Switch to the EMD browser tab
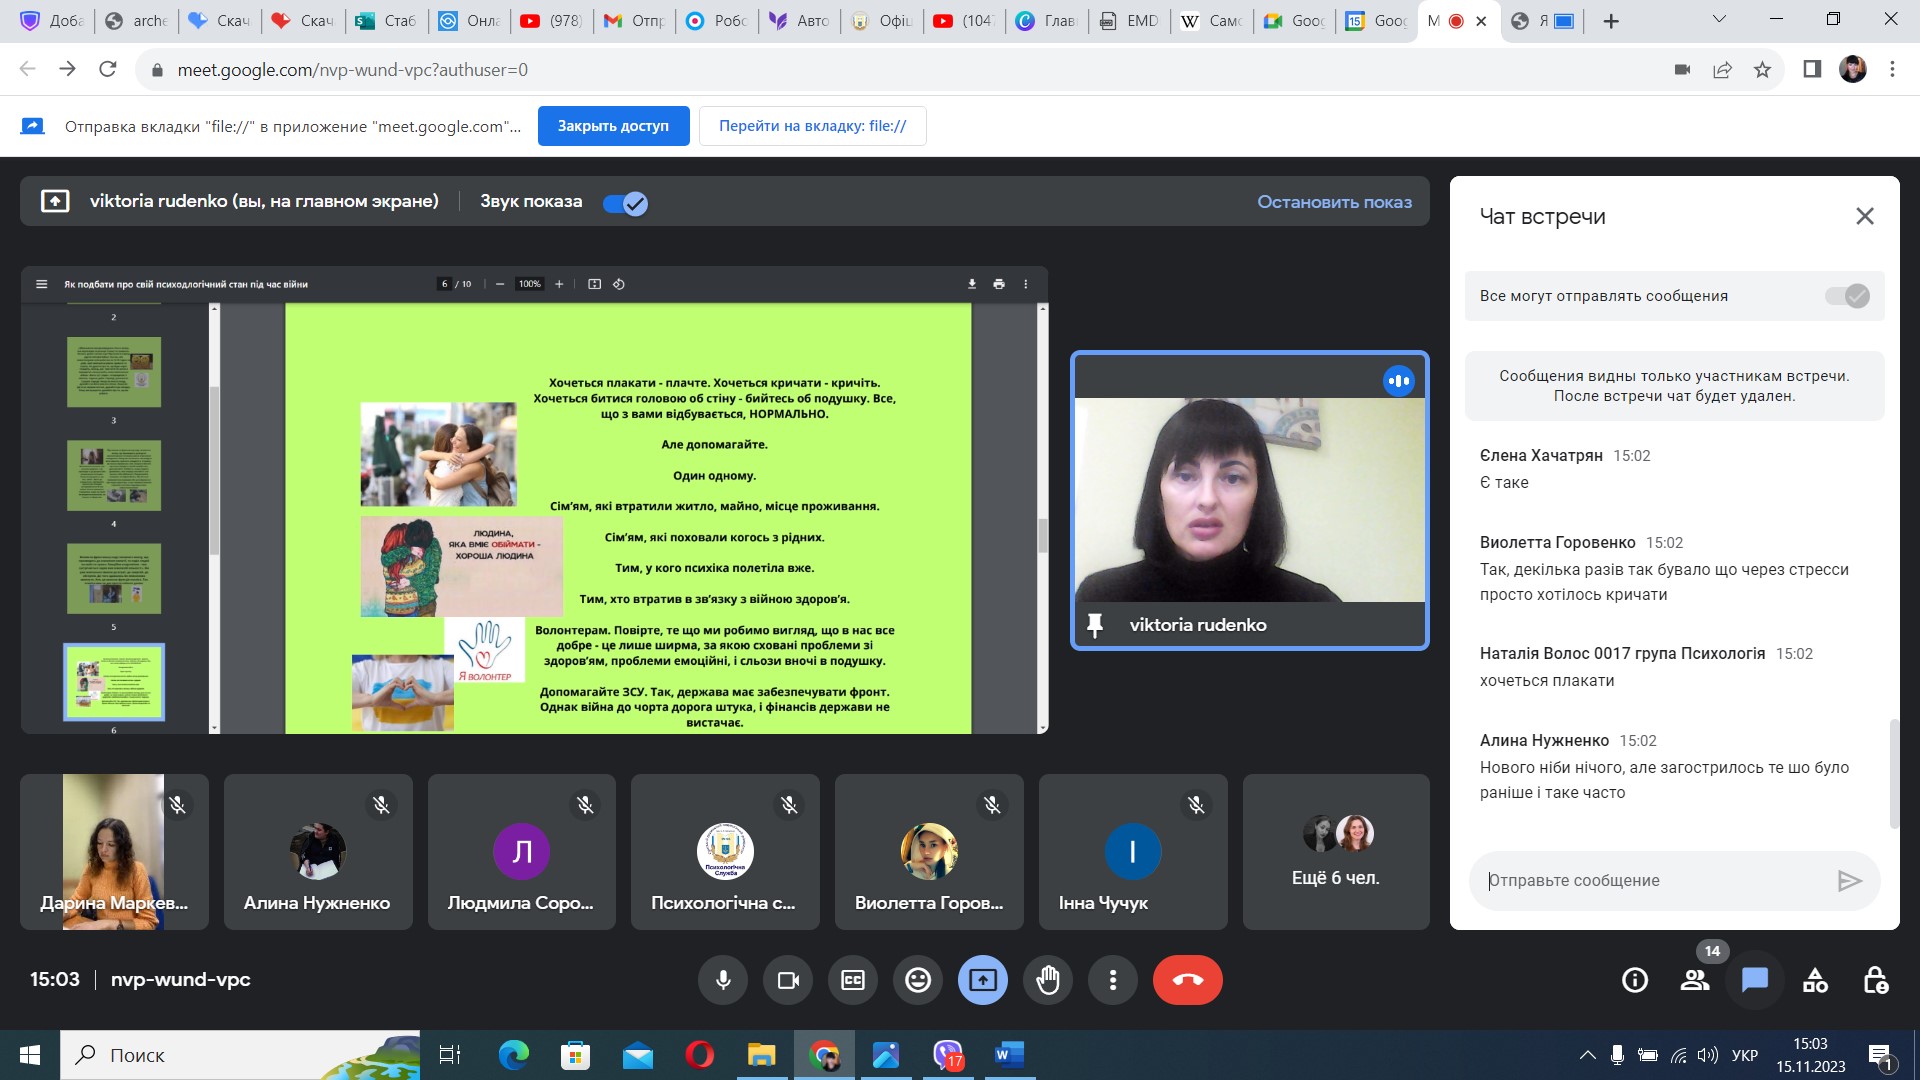This screenshot has width=1920, height=1080. tap(1130, 21)
